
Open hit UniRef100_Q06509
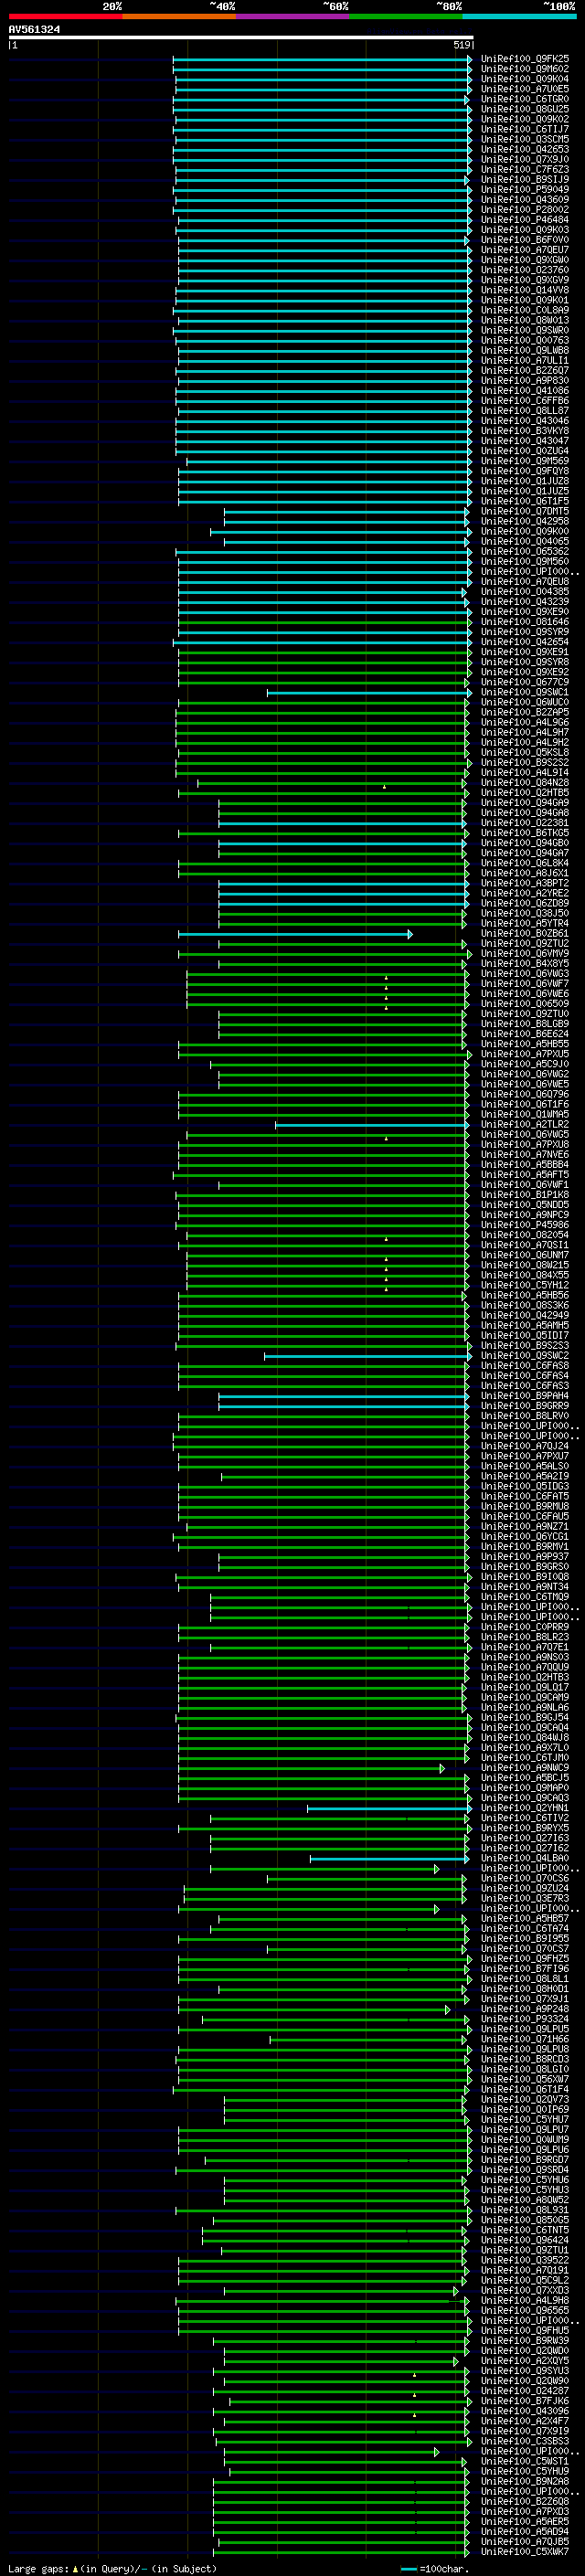(x=525, y=1004)
